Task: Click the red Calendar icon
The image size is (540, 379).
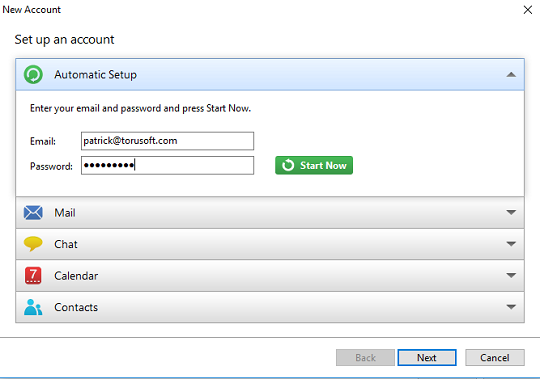Action: [x=33, y=275]
